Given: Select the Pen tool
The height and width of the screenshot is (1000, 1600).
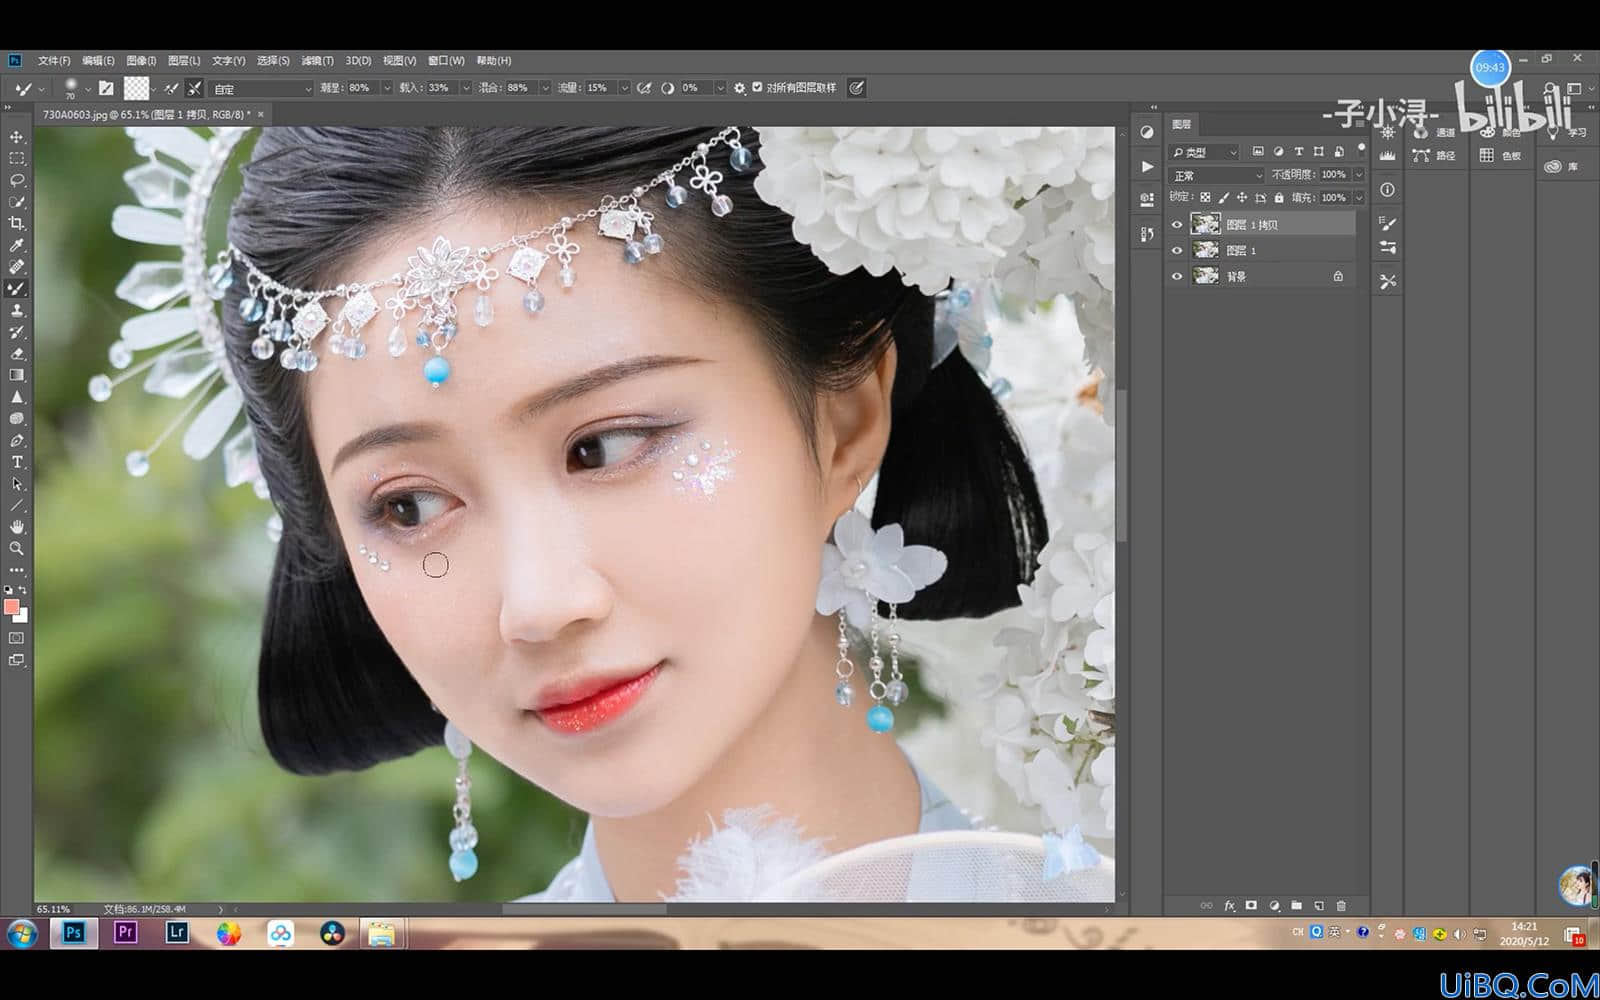Looking at the screenshot, I should point(17,441).
